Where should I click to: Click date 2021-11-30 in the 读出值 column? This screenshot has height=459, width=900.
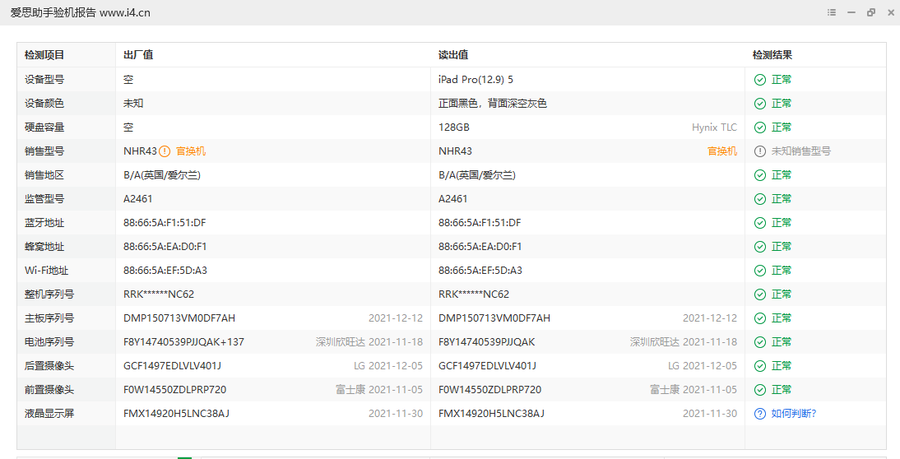[710, 414]
